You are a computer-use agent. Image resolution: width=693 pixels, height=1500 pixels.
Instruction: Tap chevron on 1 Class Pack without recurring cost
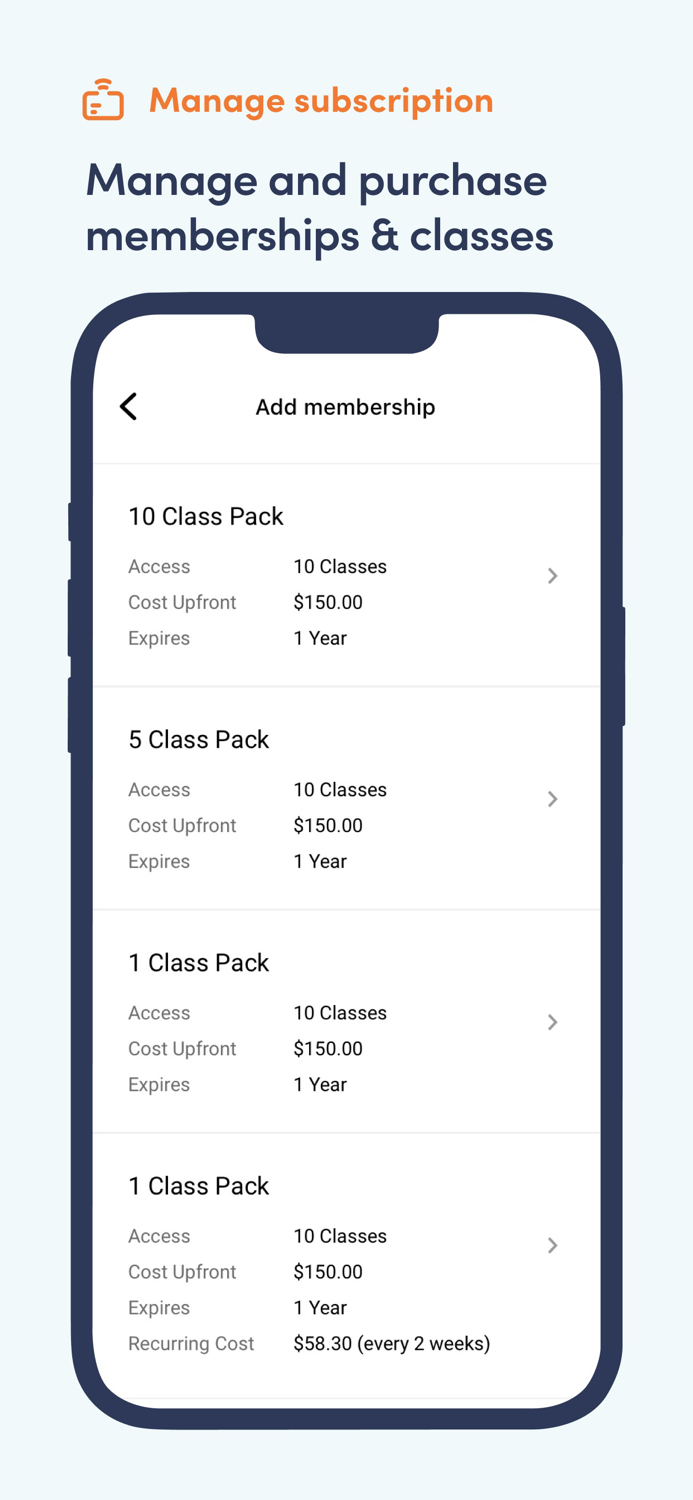coord(552,1022)
